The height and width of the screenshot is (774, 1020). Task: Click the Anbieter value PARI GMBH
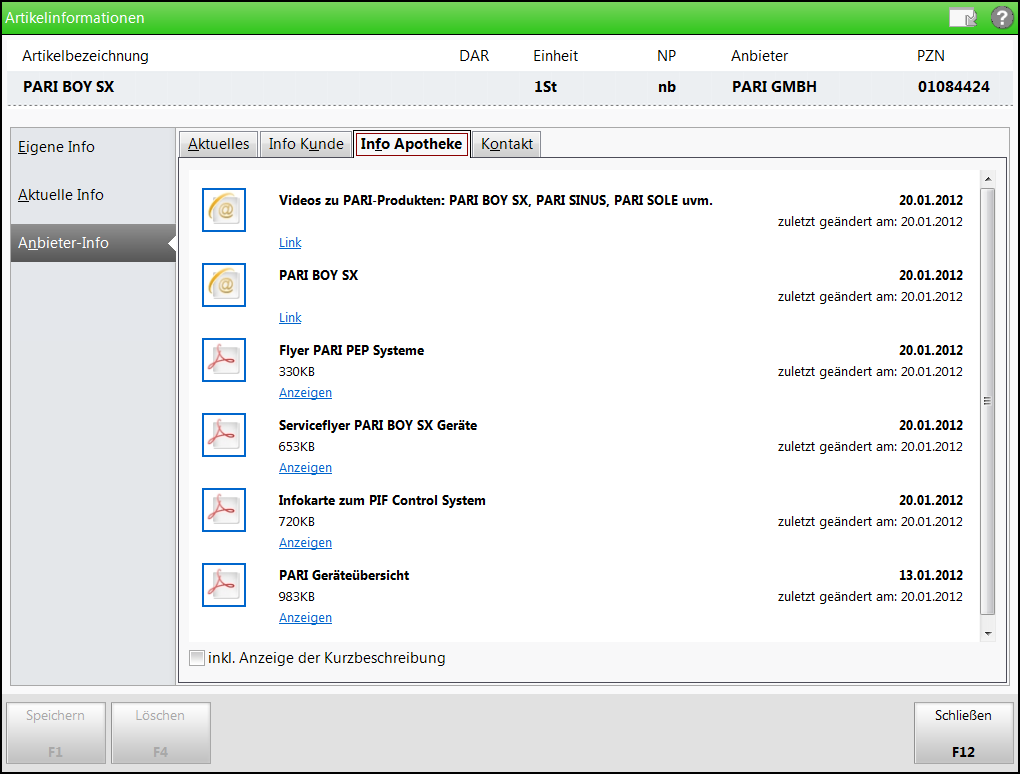pyautogui.click(x=774, y=87)
